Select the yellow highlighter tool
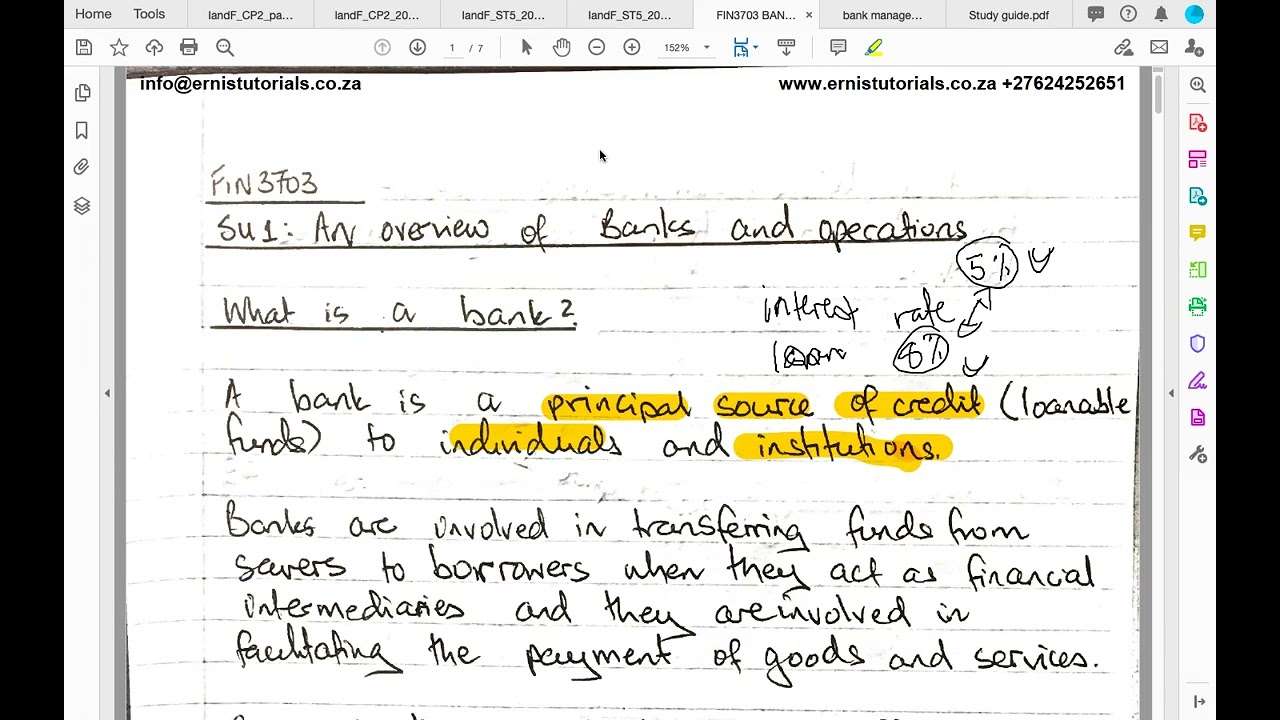The width and height of the screenshot is (1280, 720). [x=873, y=47]
